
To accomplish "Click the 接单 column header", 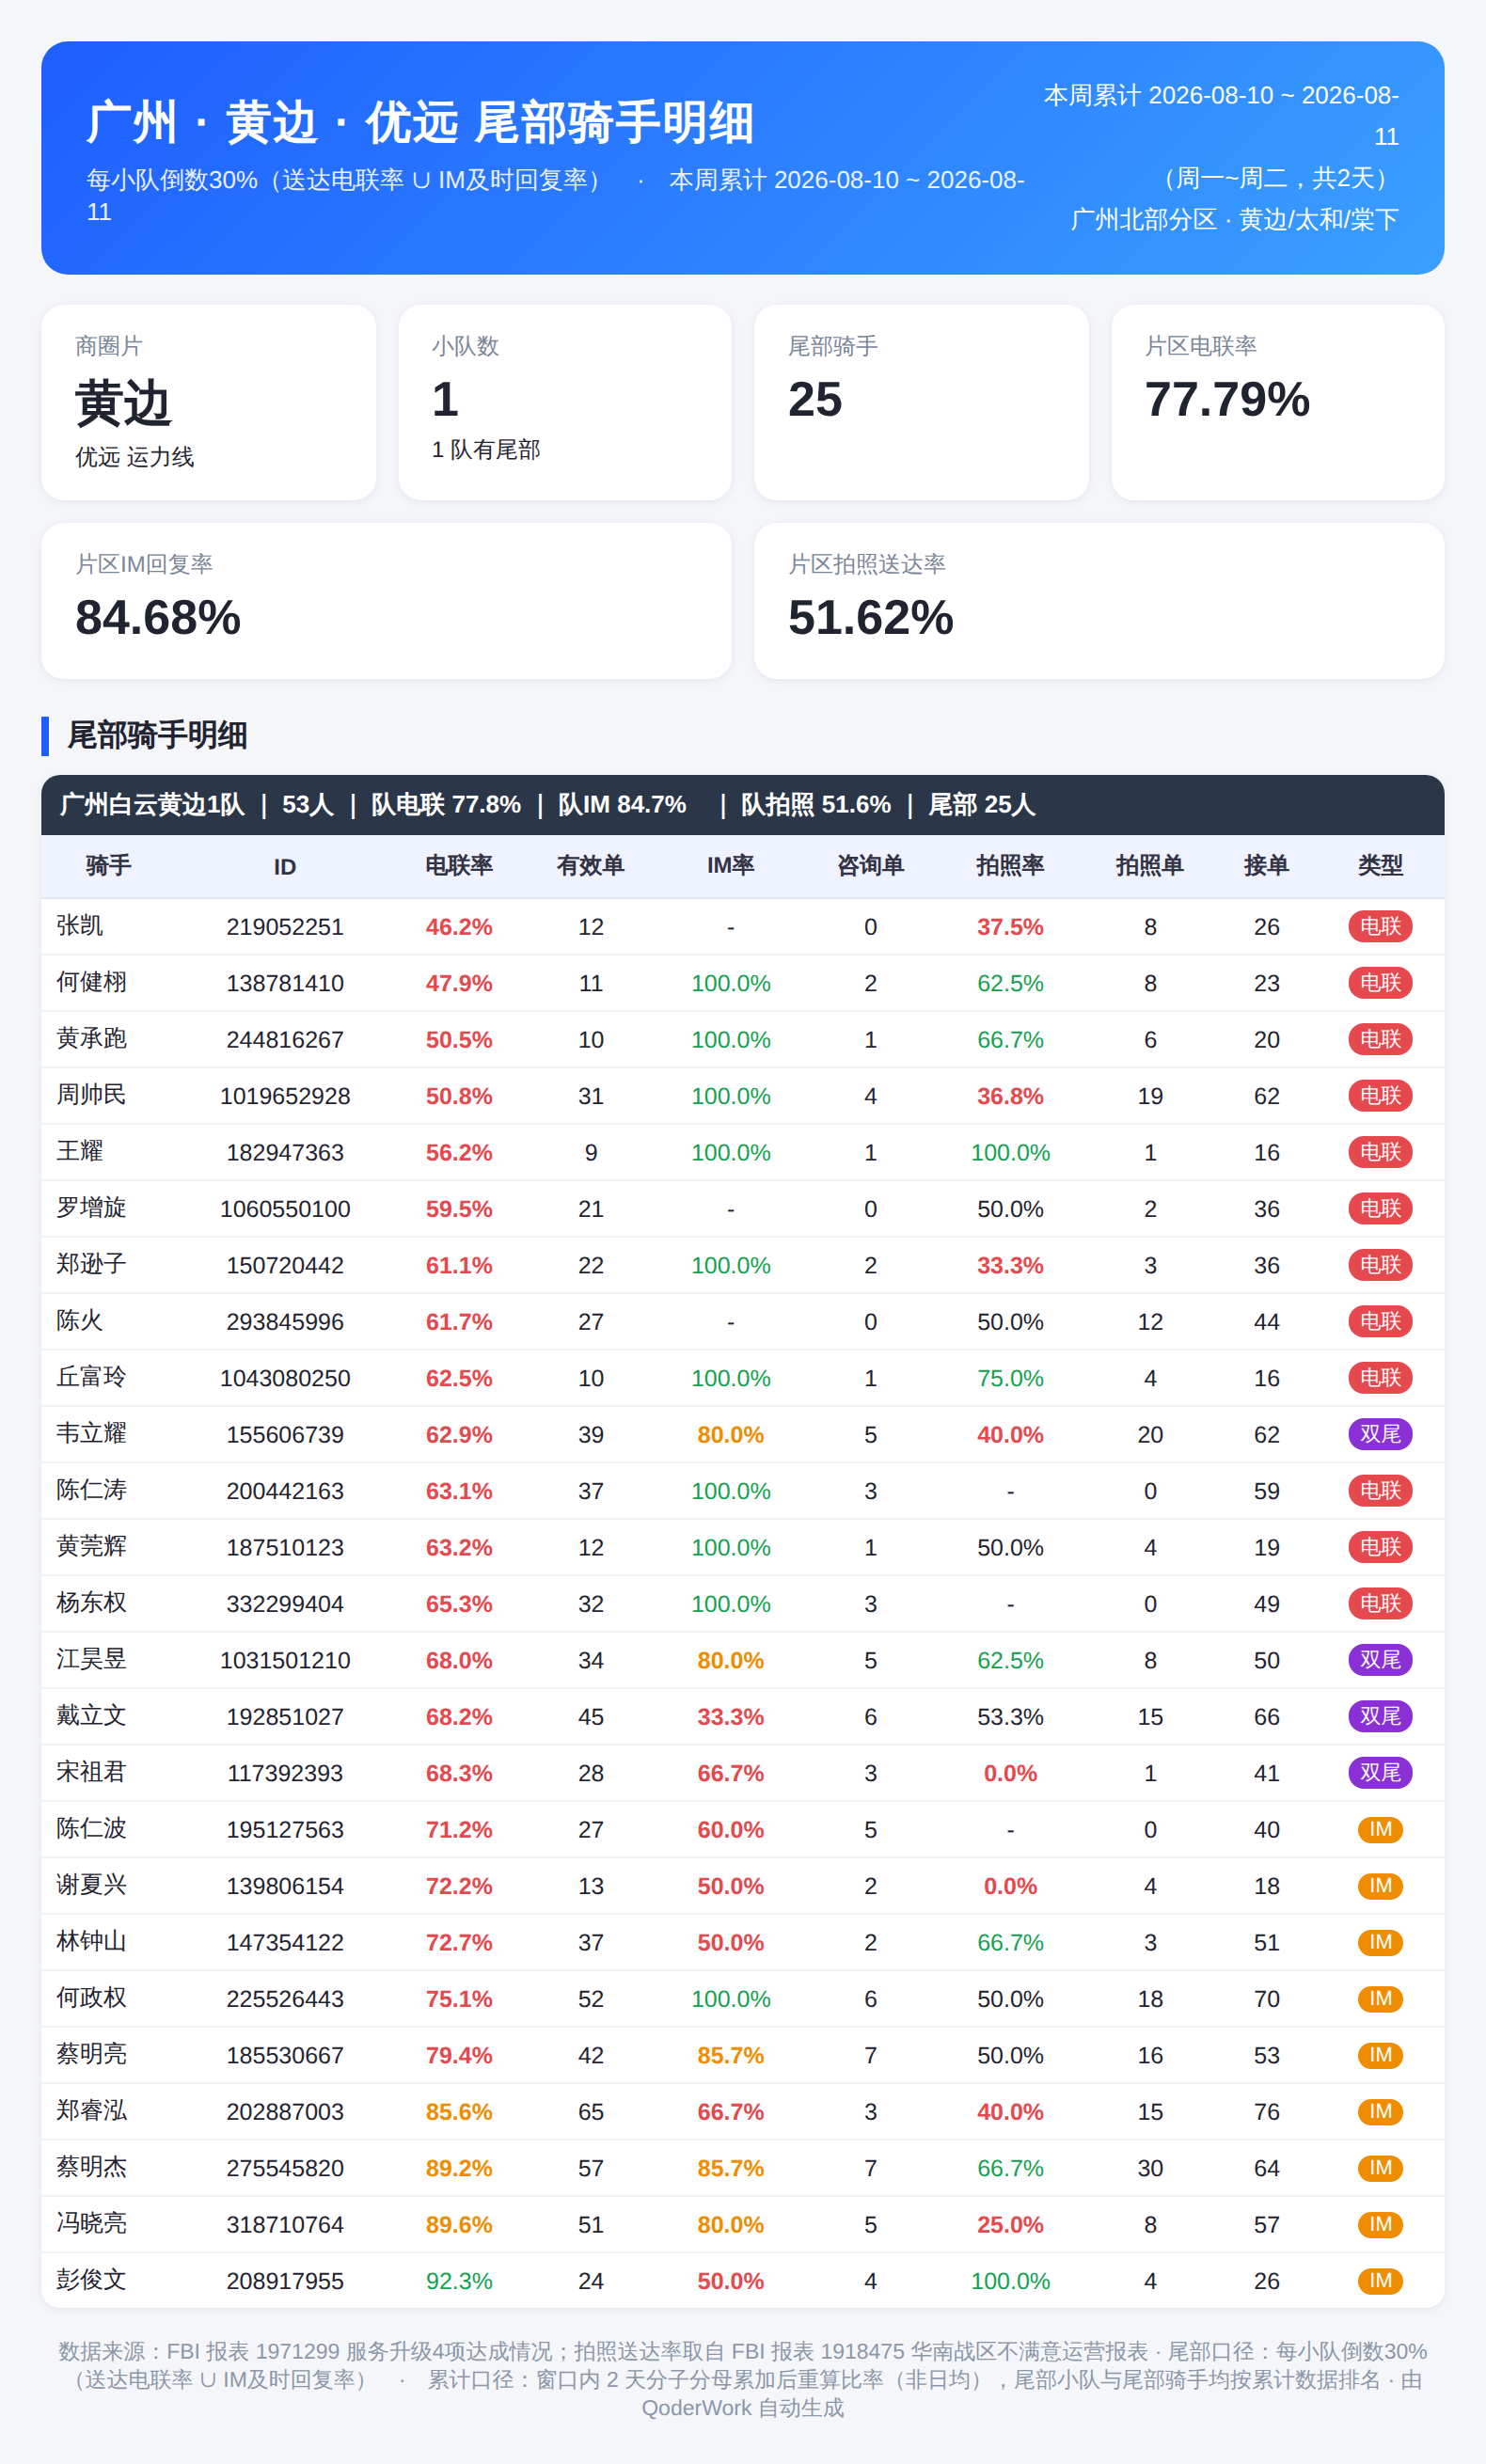I will click(x=1266, y=866).
